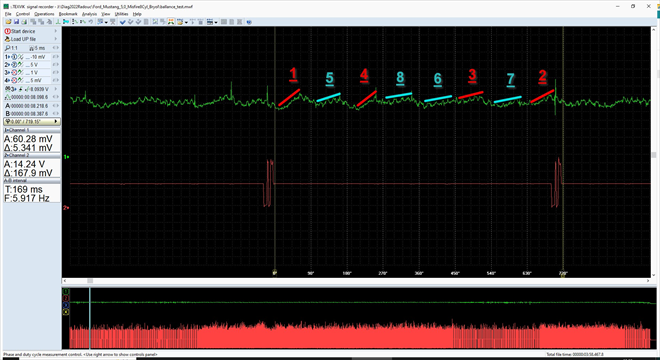This screenshot has height=360, width=660.
Task: Click the horizontal scrollbar thumb below waveform
Action: [x=90, y=281]
